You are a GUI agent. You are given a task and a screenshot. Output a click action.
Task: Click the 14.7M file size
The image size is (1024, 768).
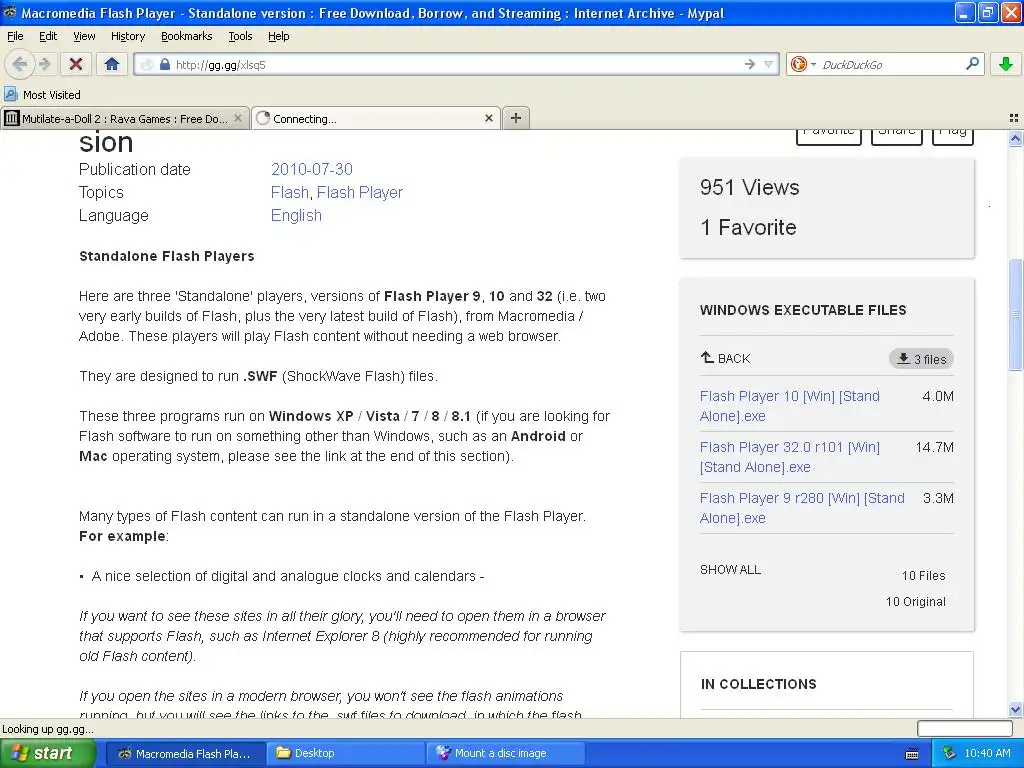[935, 447]
